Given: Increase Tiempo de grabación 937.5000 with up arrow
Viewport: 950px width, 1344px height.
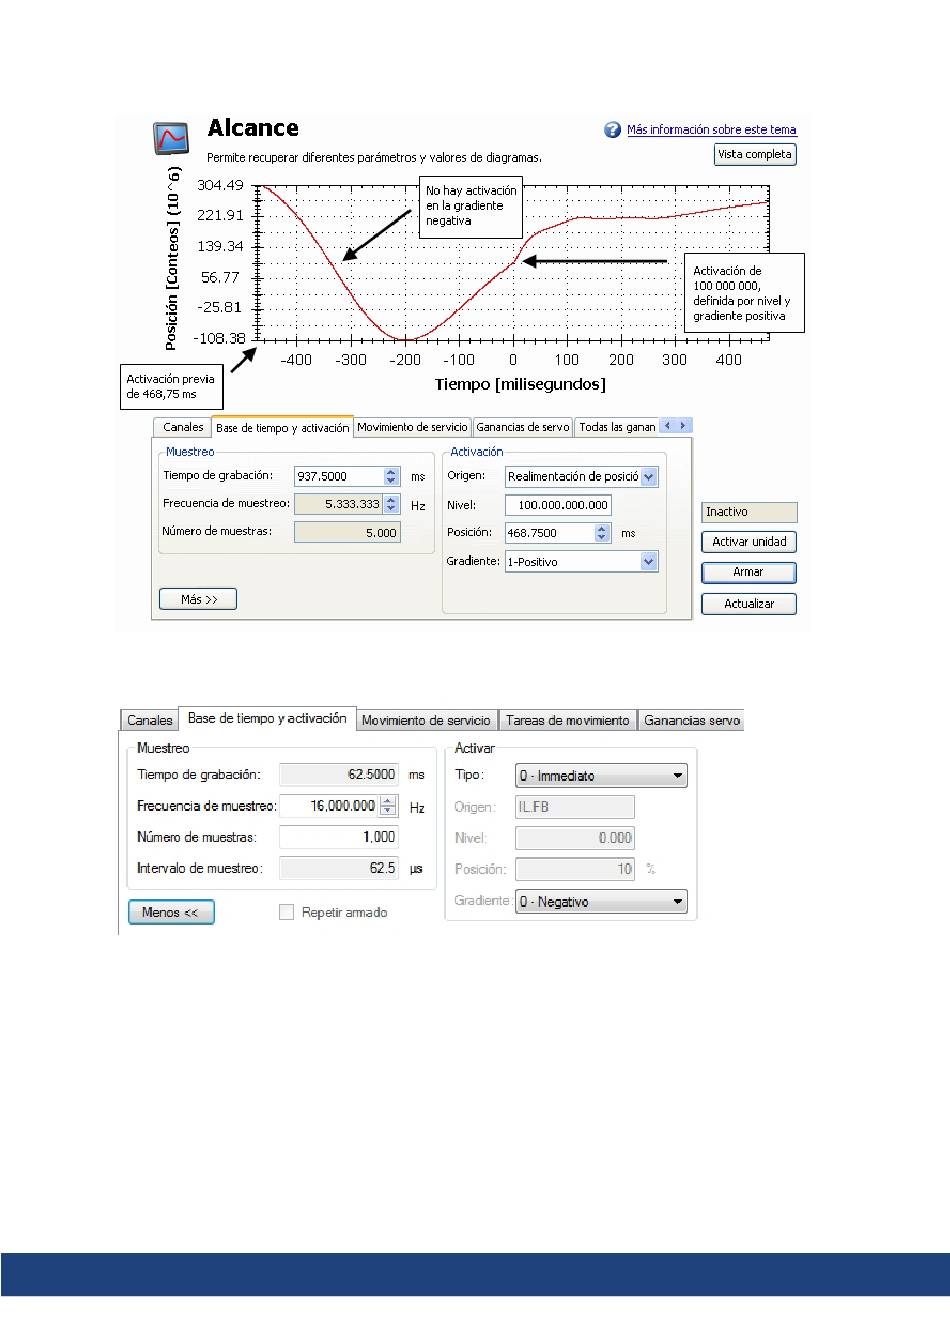Looking at the screenshot, I should [x=392, y=472].
